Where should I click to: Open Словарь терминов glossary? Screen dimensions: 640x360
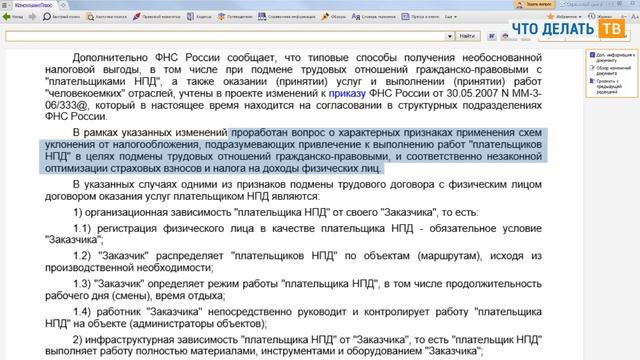[x=373, y=17]
